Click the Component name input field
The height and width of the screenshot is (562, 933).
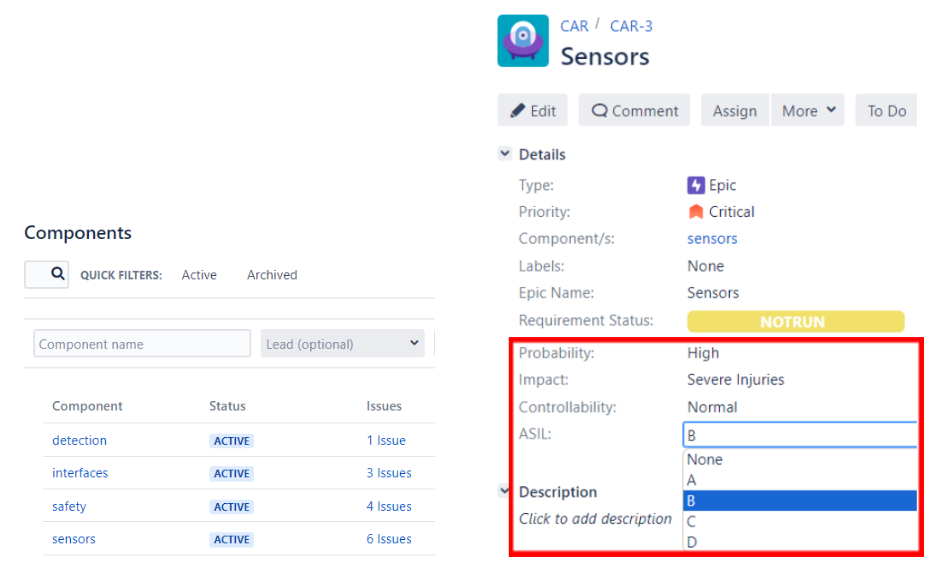(x=142, y=344)
